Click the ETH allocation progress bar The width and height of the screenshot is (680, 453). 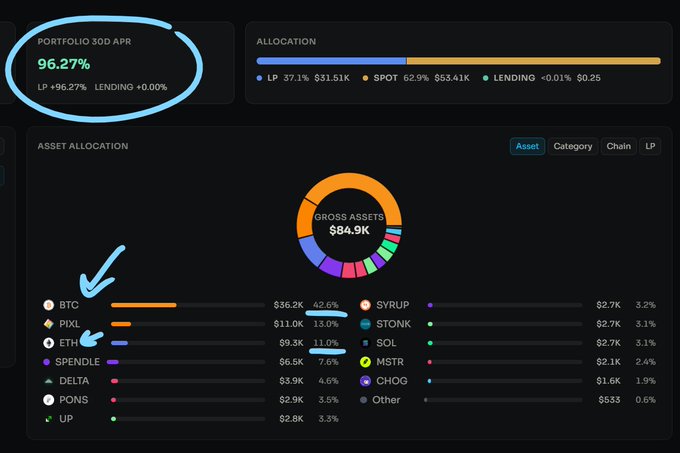[188, 343]
